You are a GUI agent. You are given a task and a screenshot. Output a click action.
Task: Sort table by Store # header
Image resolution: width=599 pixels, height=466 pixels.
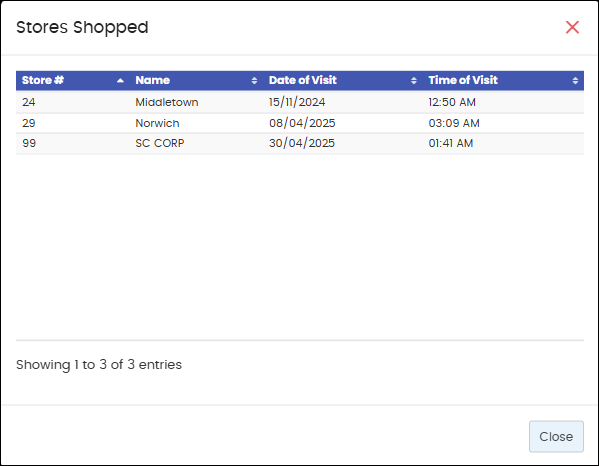click(x=42, y=80)
